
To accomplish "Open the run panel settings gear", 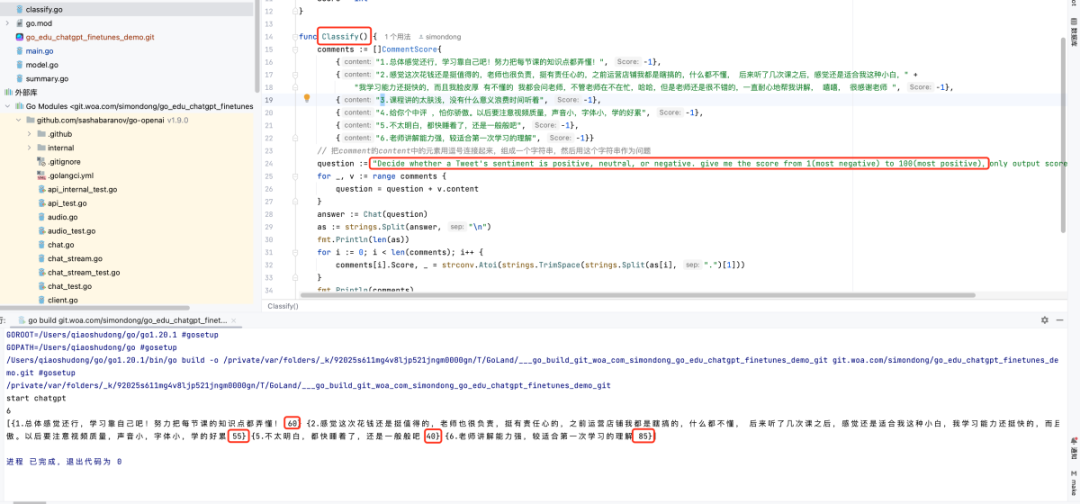I will pyautogui.click(x=1044, y=320).
